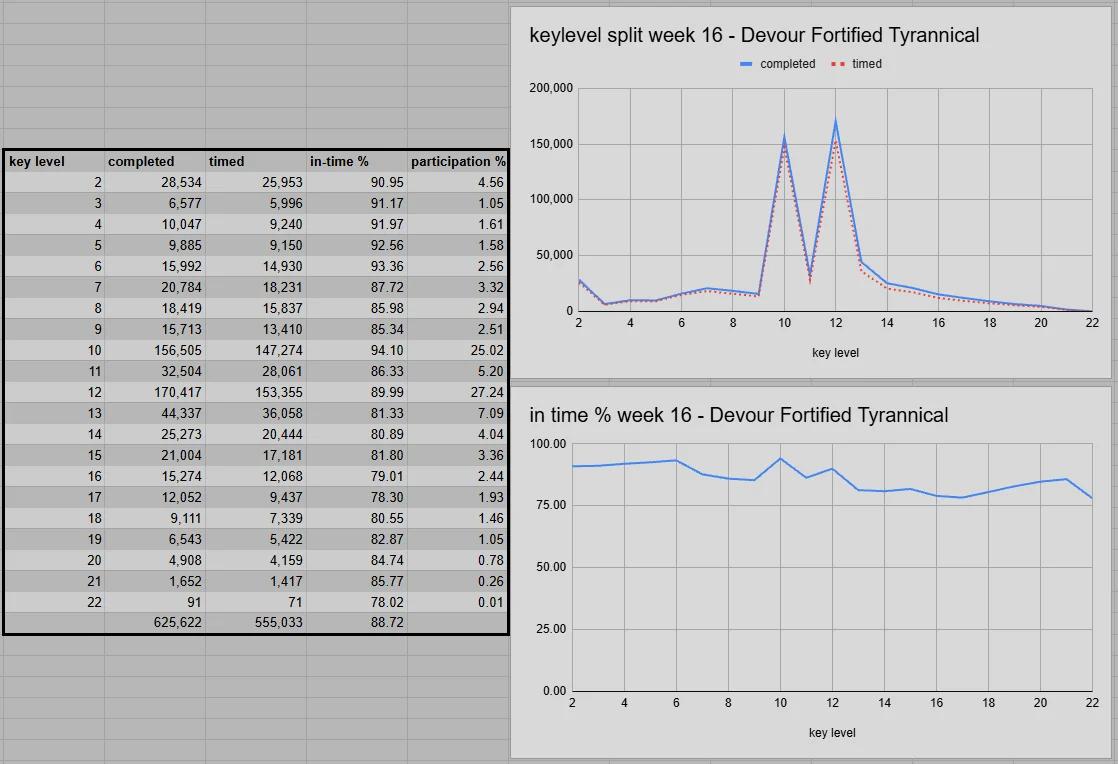
Task: Click total timed cell 555,033
Action: coord(256,622)
